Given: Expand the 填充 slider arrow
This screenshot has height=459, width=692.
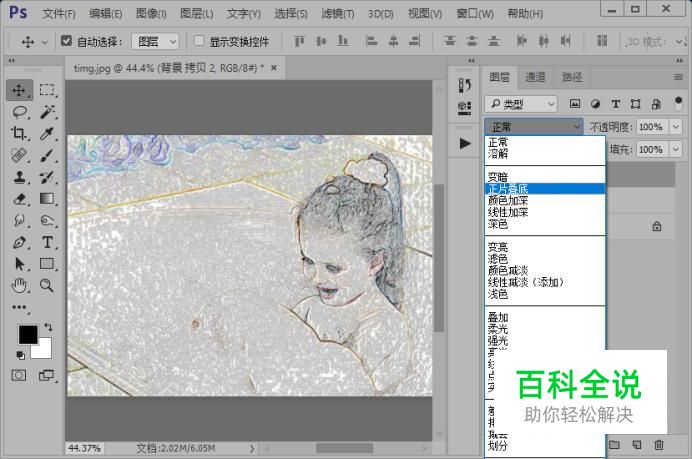Looking at the screenshot, I should point(676,149).
